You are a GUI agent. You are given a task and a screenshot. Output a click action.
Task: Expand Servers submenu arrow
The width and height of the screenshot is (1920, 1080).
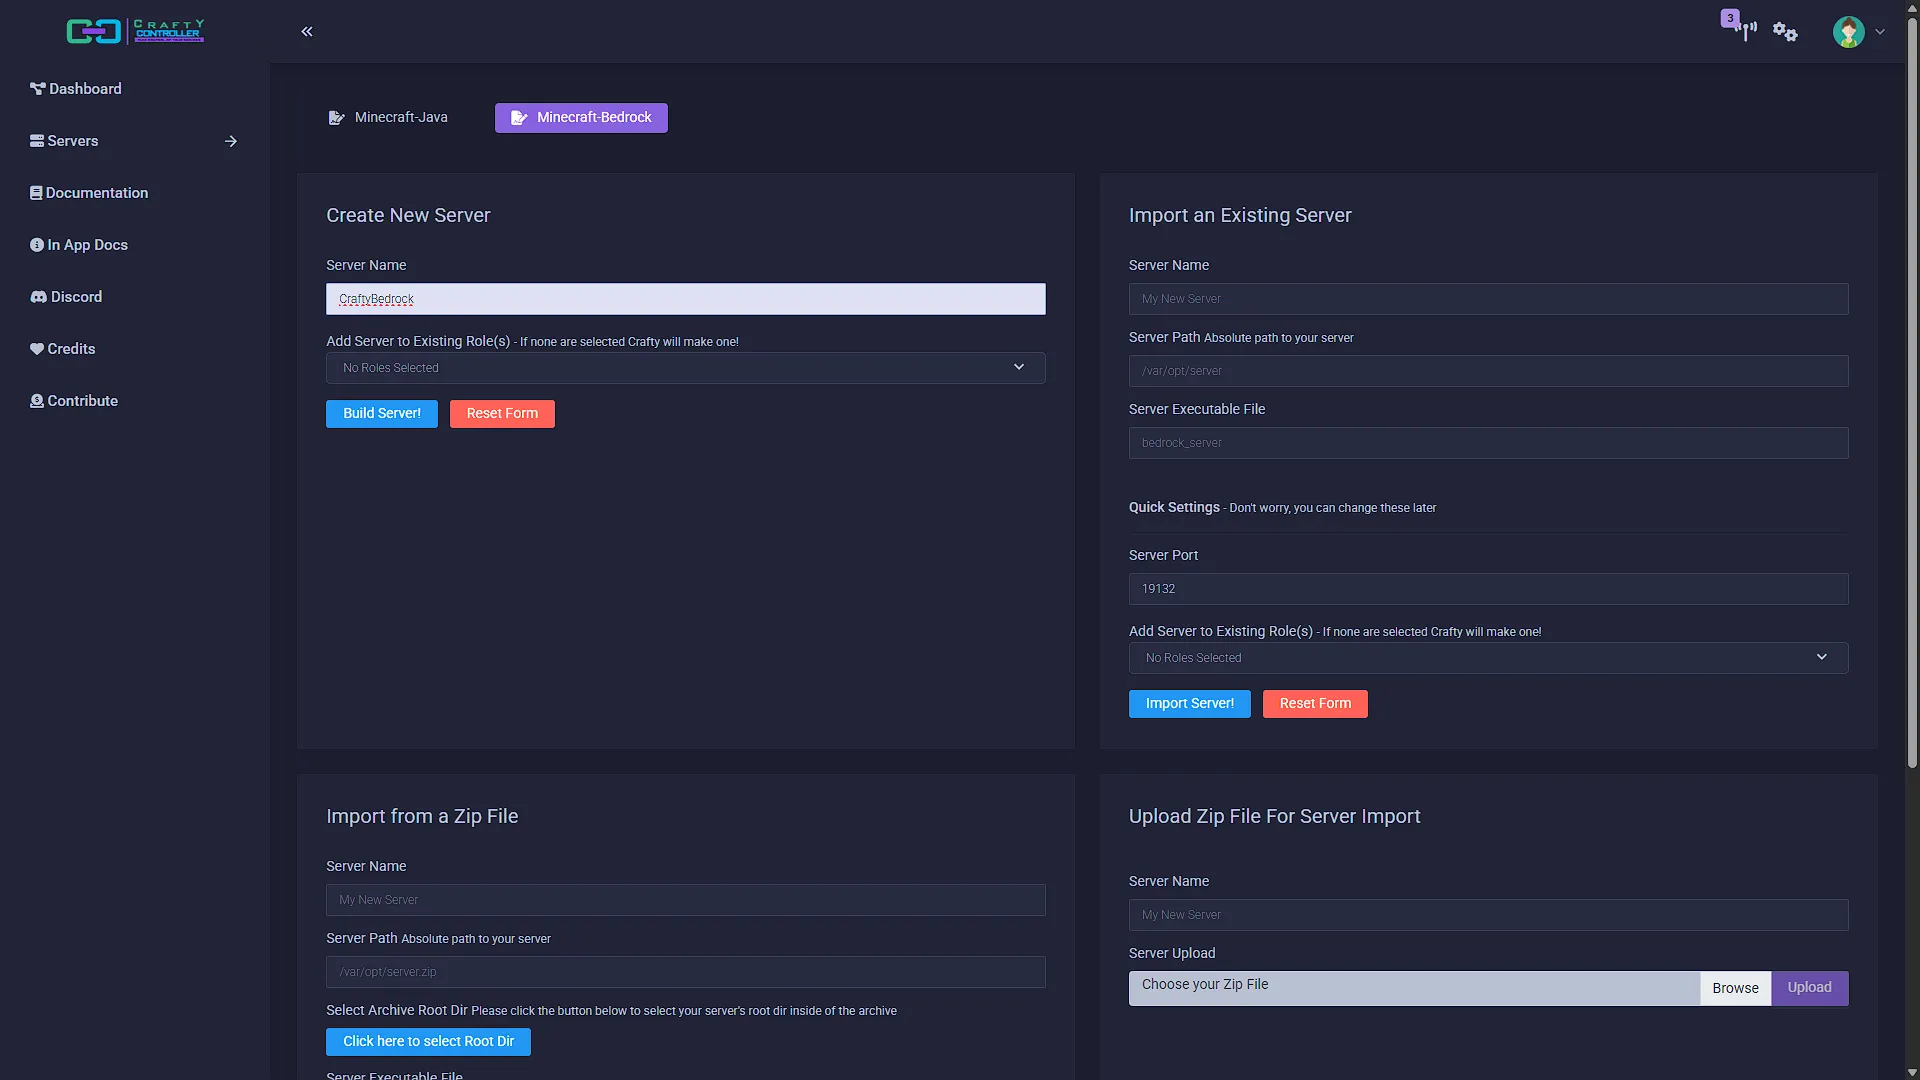[x=231, y=141]
